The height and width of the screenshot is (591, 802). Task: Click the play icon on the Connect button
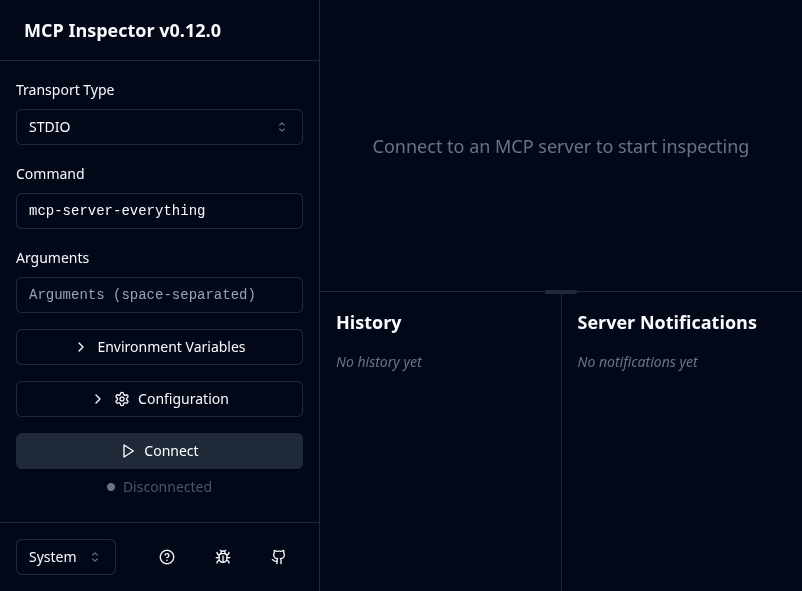[128, 451]
